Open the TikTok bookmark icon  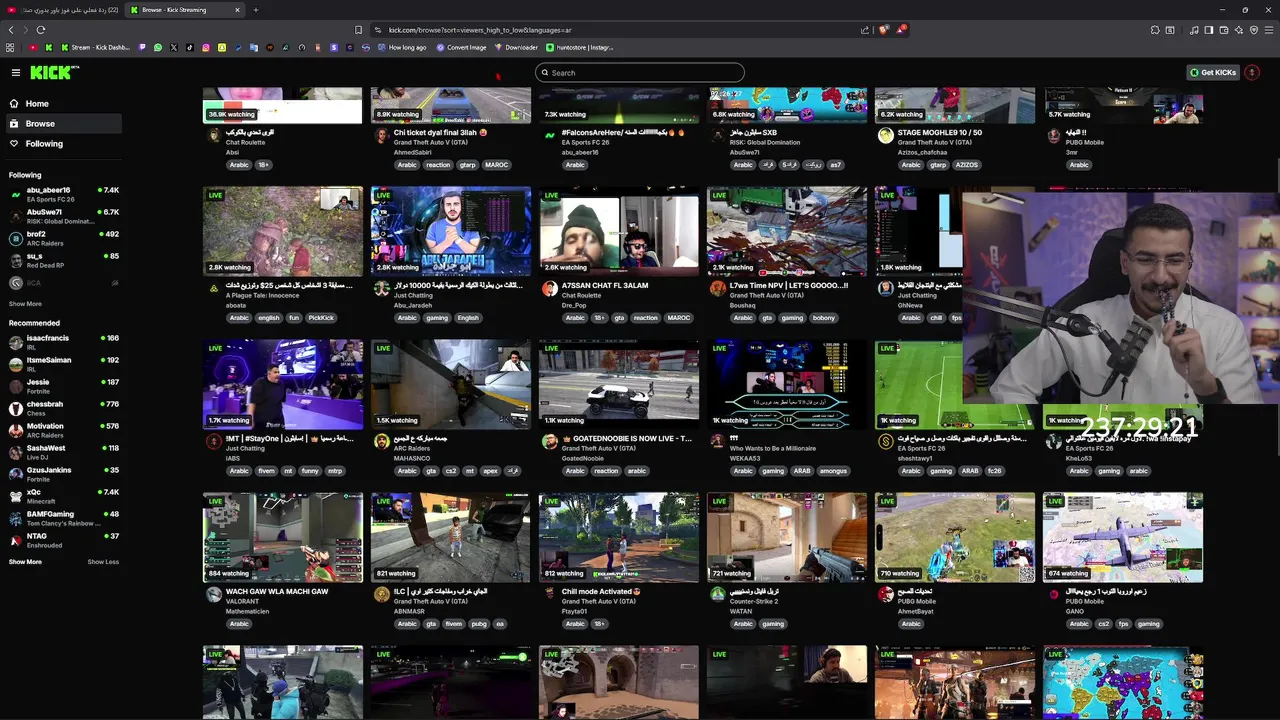pos(190,47)
